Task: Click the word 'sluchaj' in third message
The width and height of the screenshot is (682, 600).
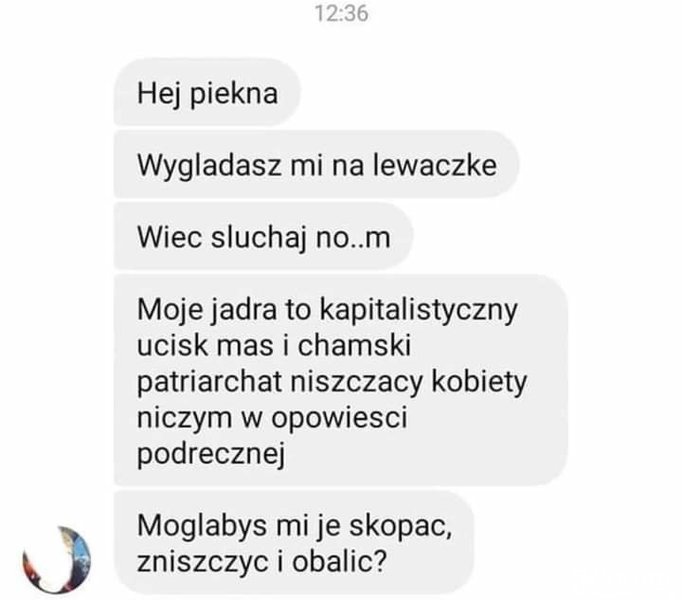Action: point(259,238)
